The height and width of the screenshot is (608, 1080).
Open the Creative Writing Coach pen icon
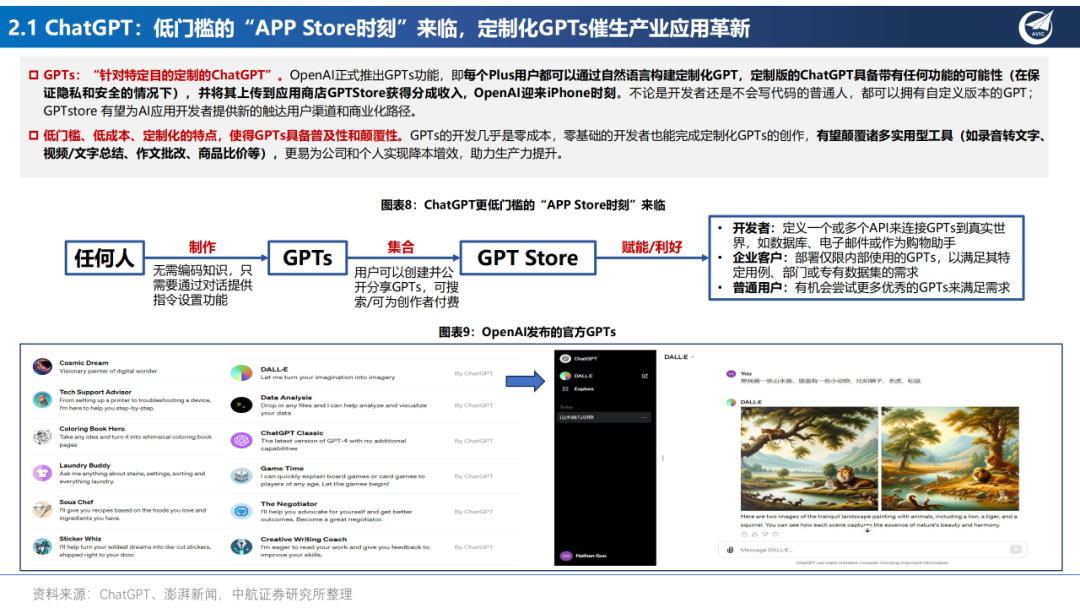pos(241,547)
